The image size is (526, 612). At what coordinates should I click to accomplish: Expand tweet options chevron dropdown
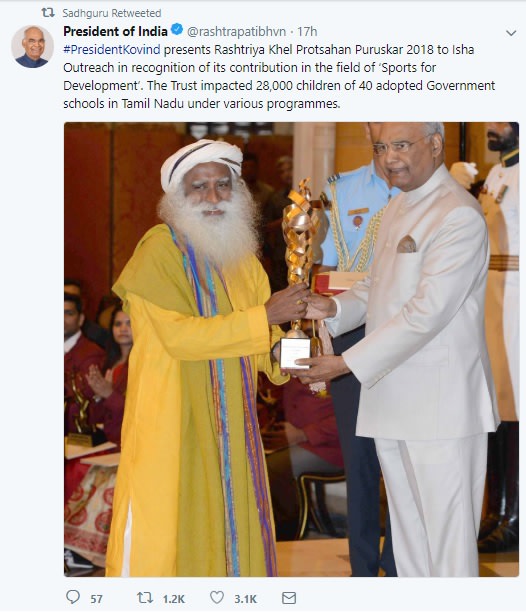click(x=511, y=33)
